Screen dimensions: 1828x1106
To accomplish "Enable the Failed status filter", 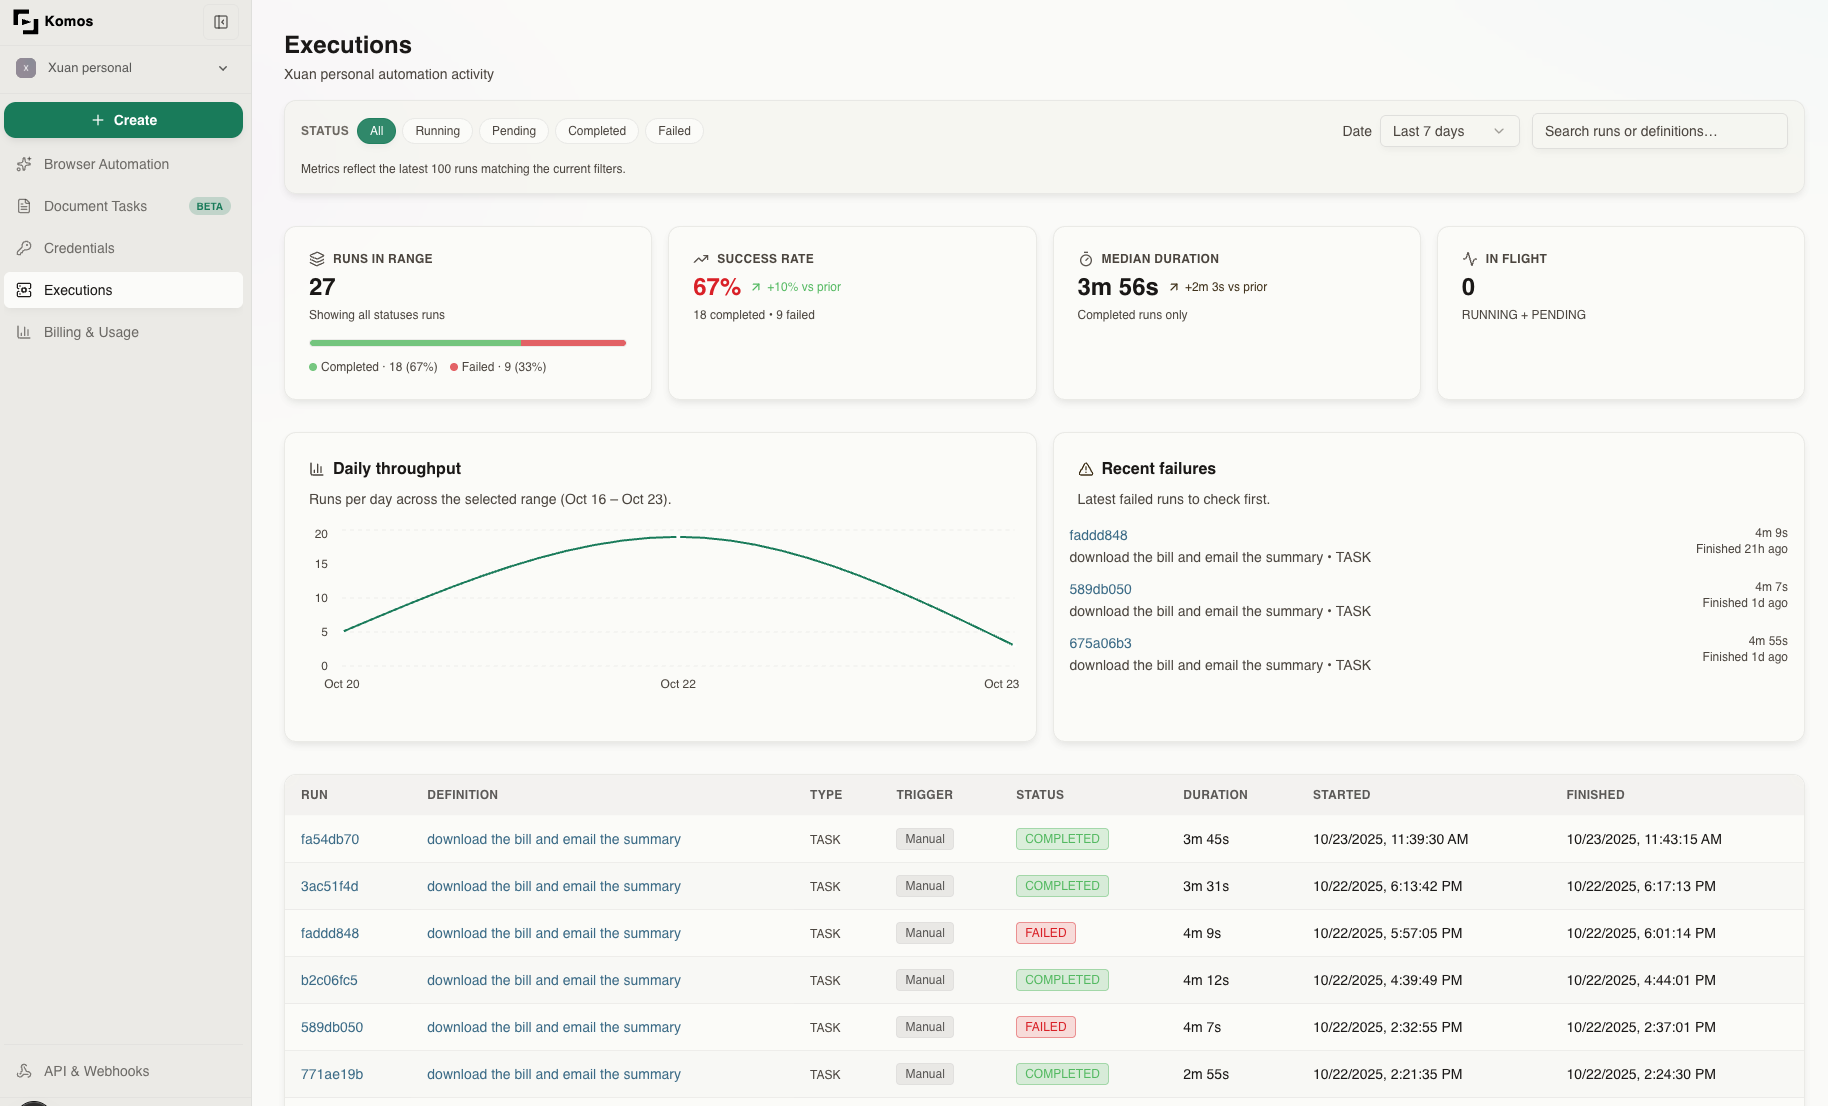I will (674, 131).
